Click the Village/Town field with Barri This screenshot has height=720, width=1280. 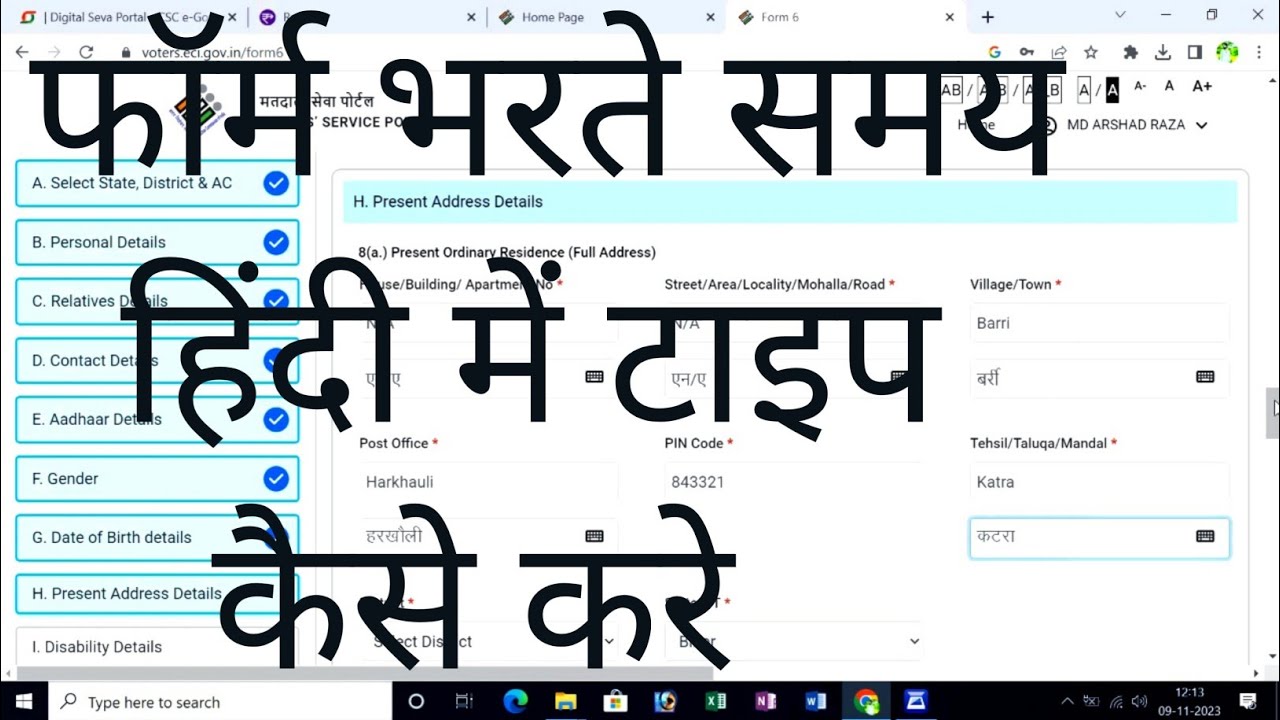coord(1099,323)
